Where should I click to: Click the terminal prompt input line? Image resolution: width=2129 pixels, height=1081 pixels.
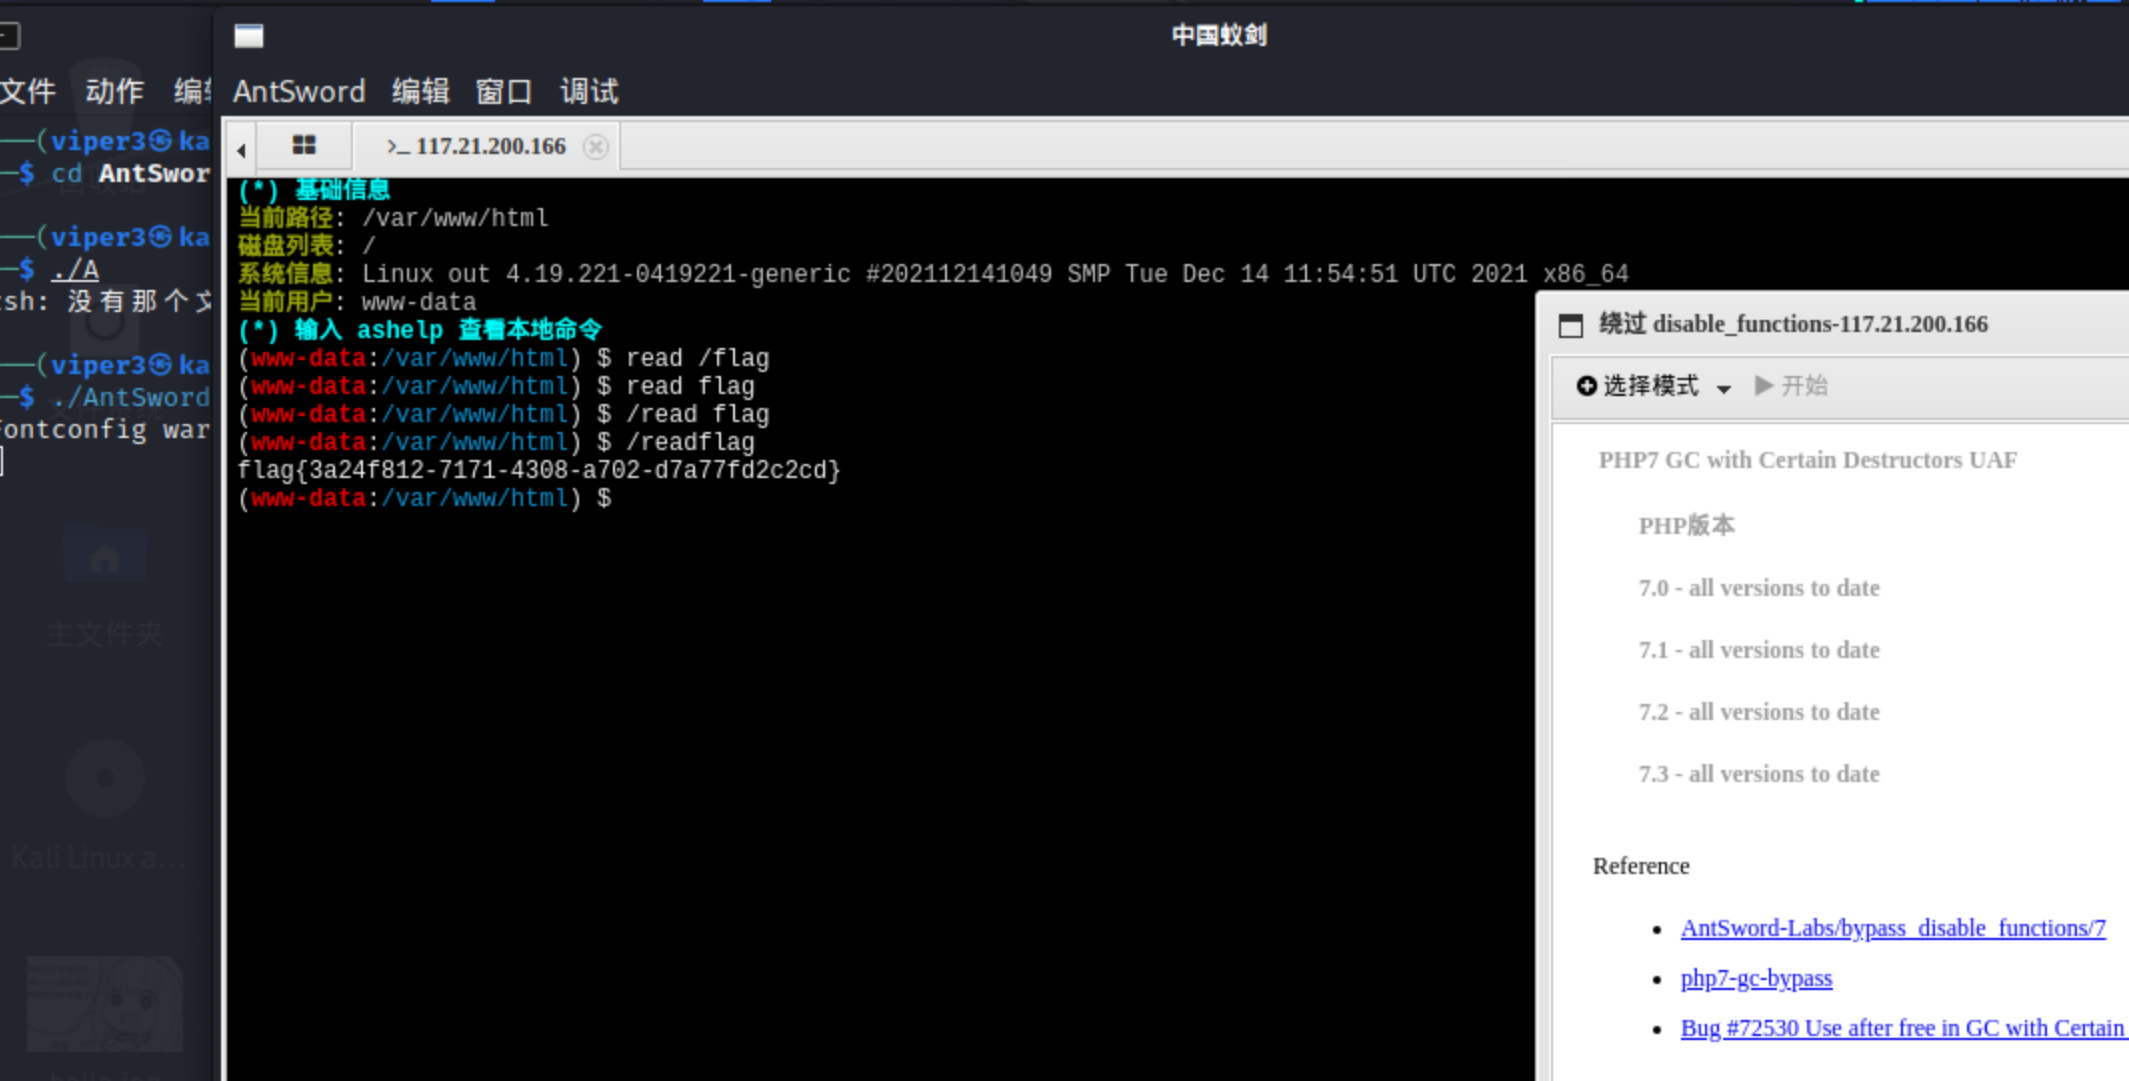[425, 498]
